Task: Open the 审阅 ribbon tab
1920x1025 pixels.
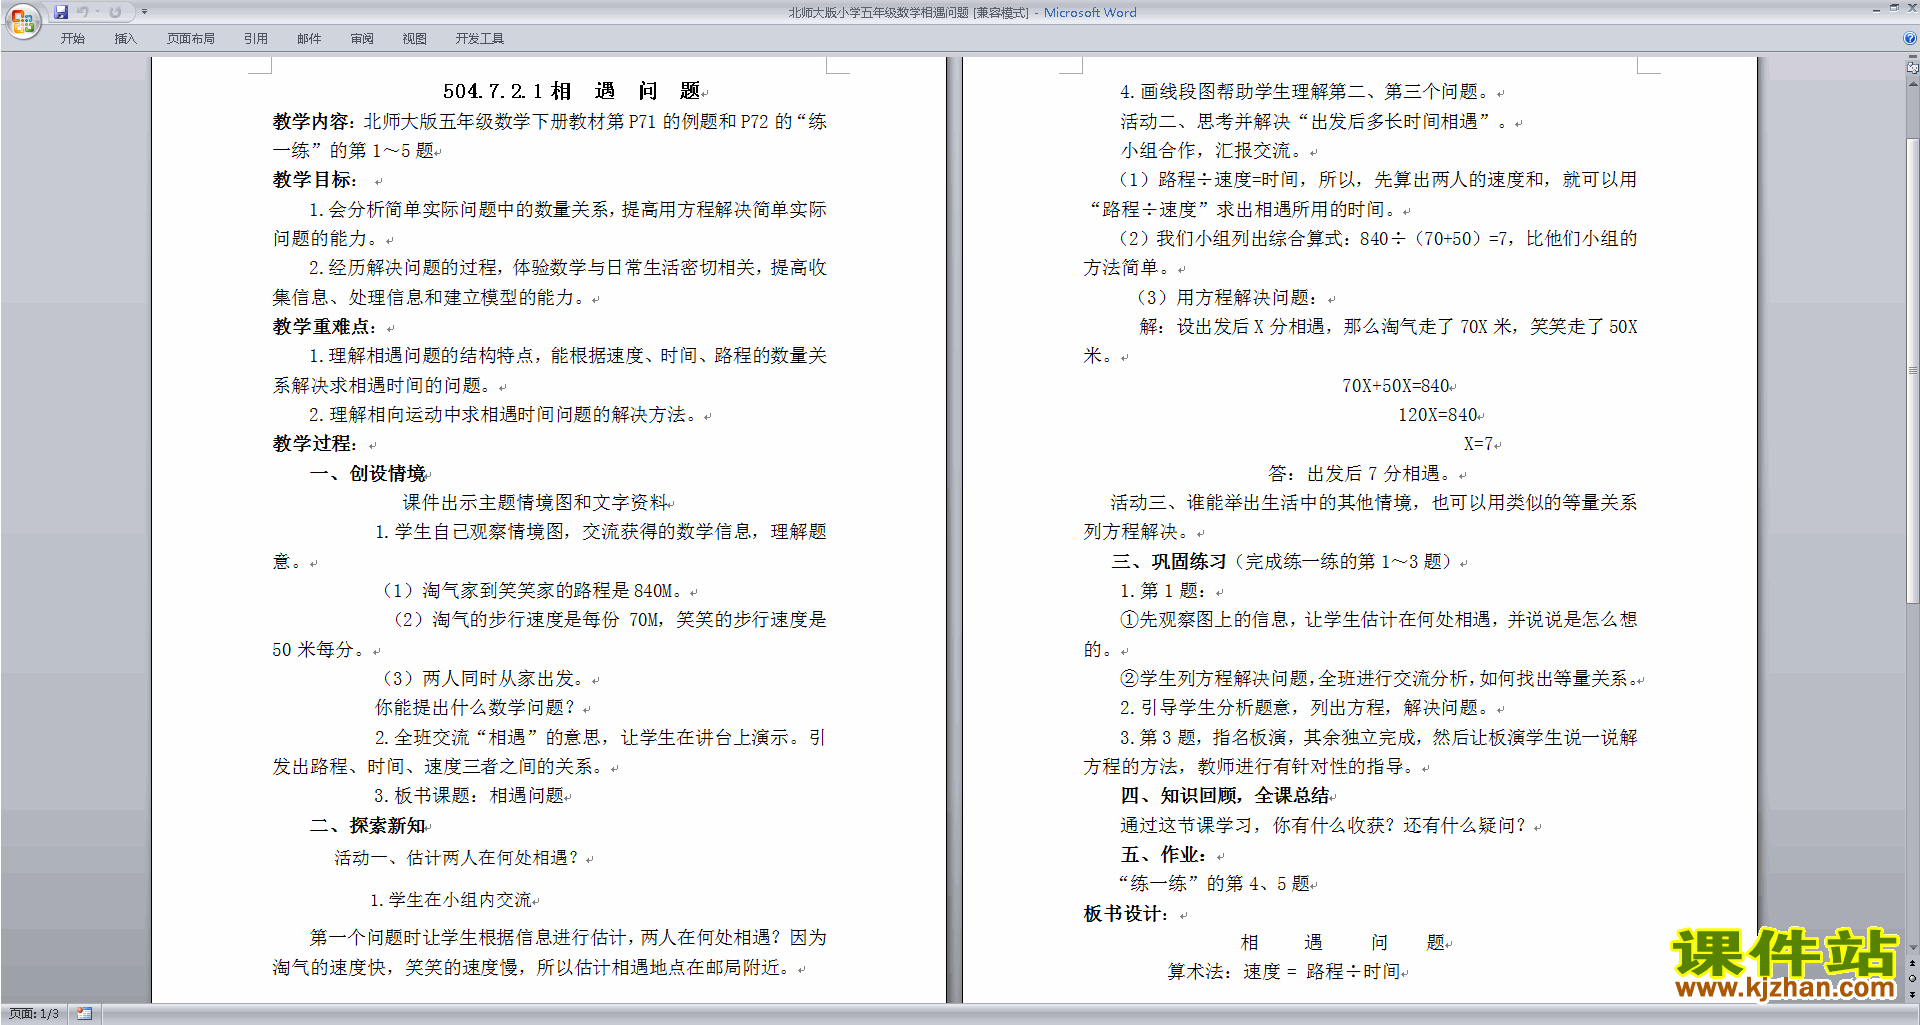Action: point(362,38)
